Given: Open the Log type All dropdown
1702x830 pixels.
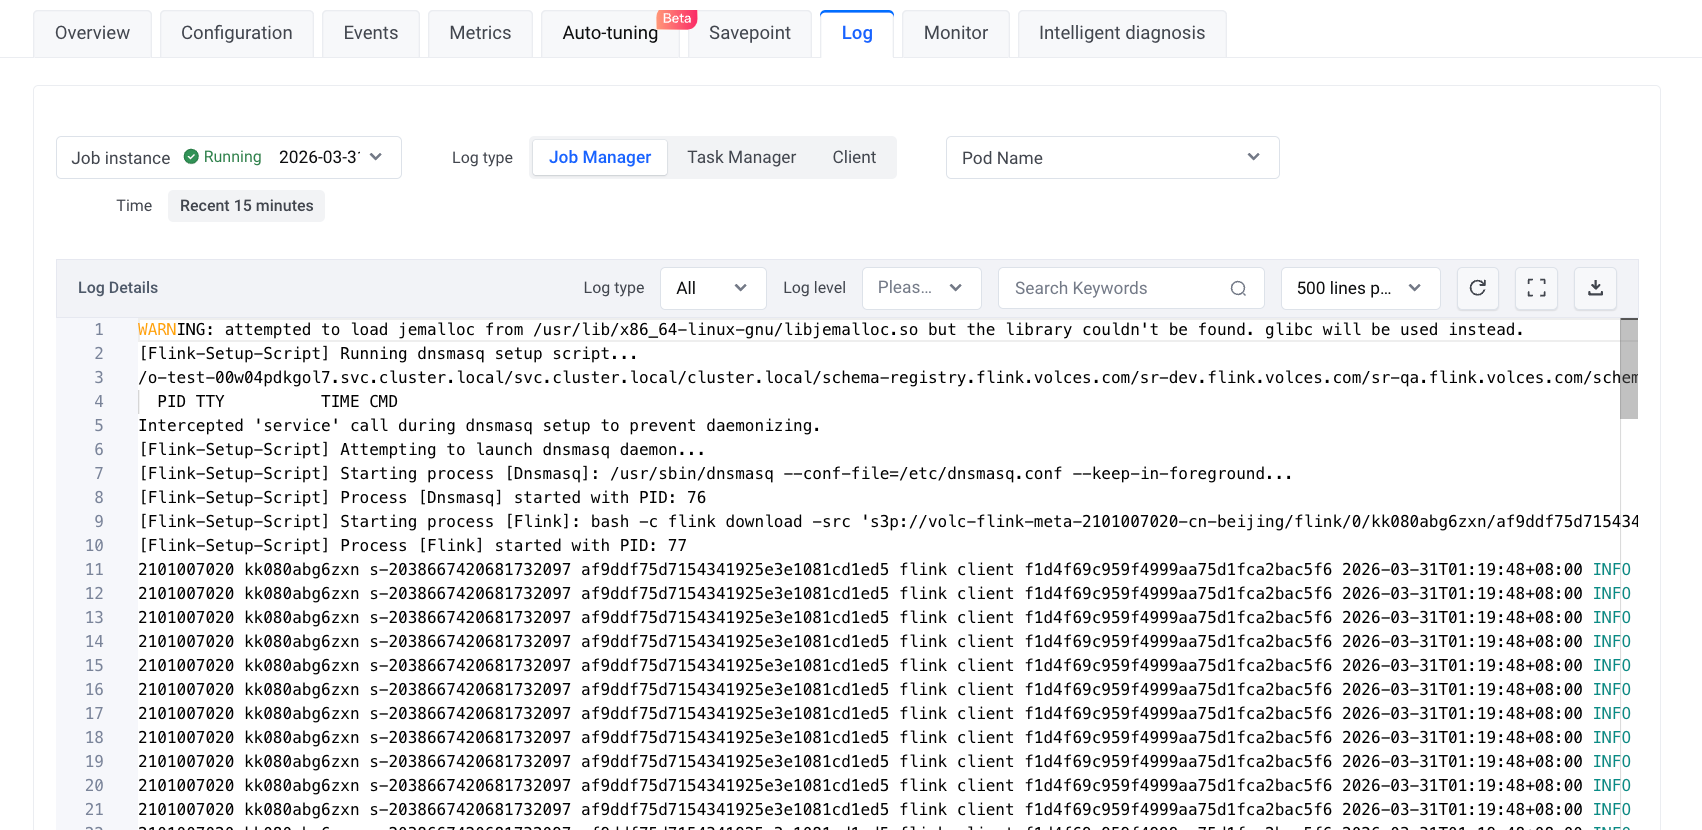Looking at the screenshot, I should tap(713, 288).
